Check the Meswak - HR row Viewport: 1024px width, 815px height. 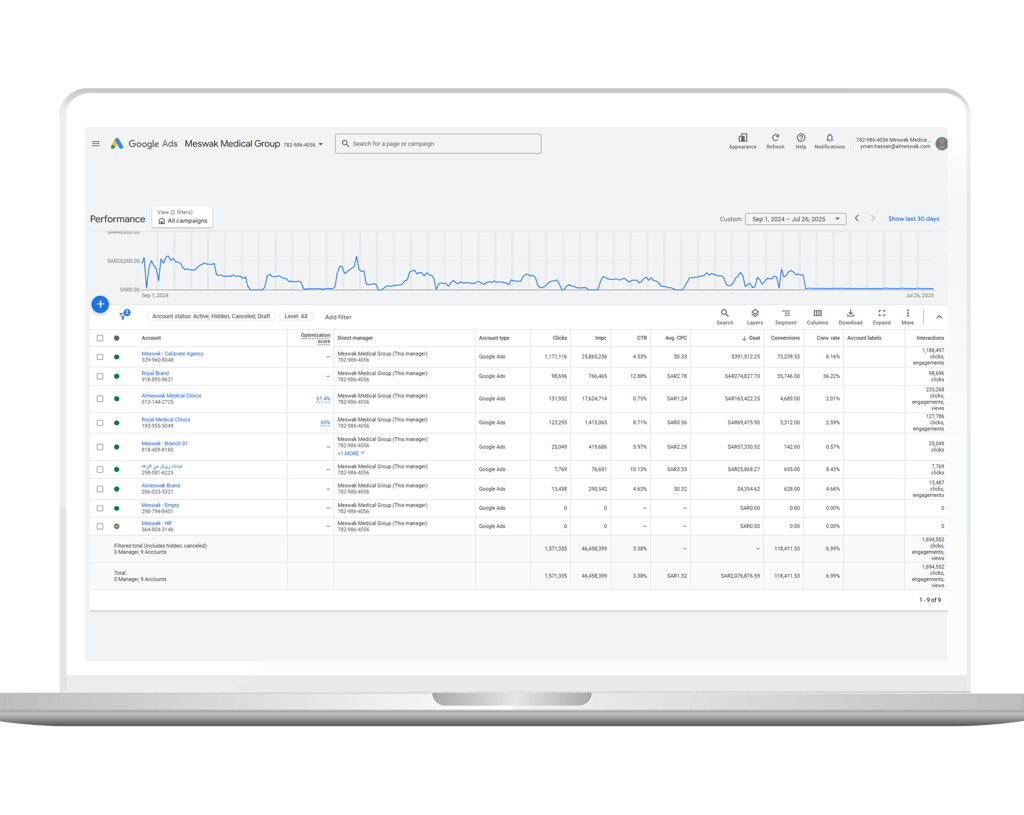click(100, 526)
